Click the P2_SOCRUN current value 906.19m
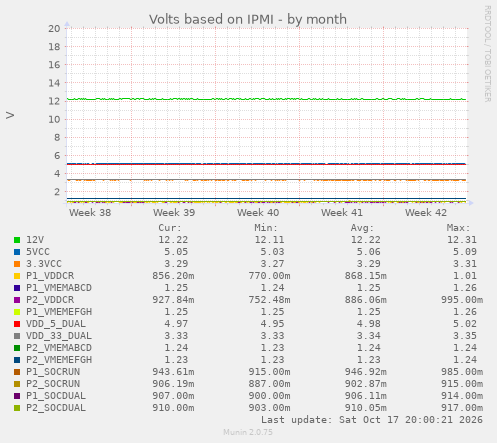 [173, 384]
